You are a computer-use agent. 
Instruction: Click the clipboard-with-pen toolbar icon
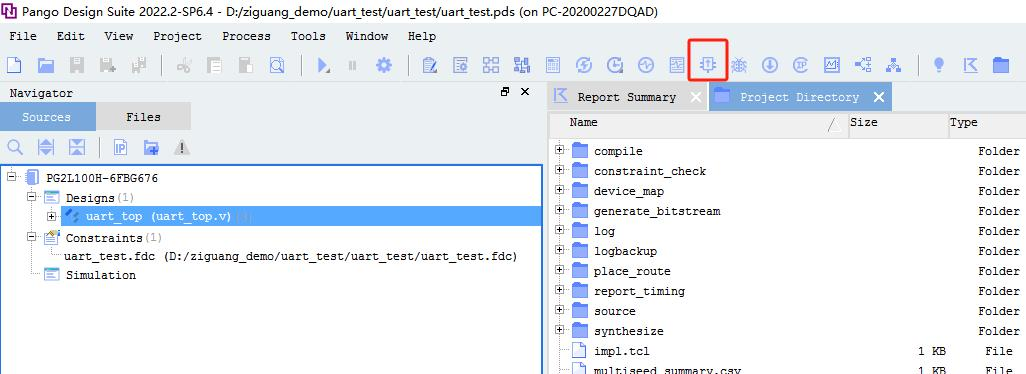tap(429, 65)
